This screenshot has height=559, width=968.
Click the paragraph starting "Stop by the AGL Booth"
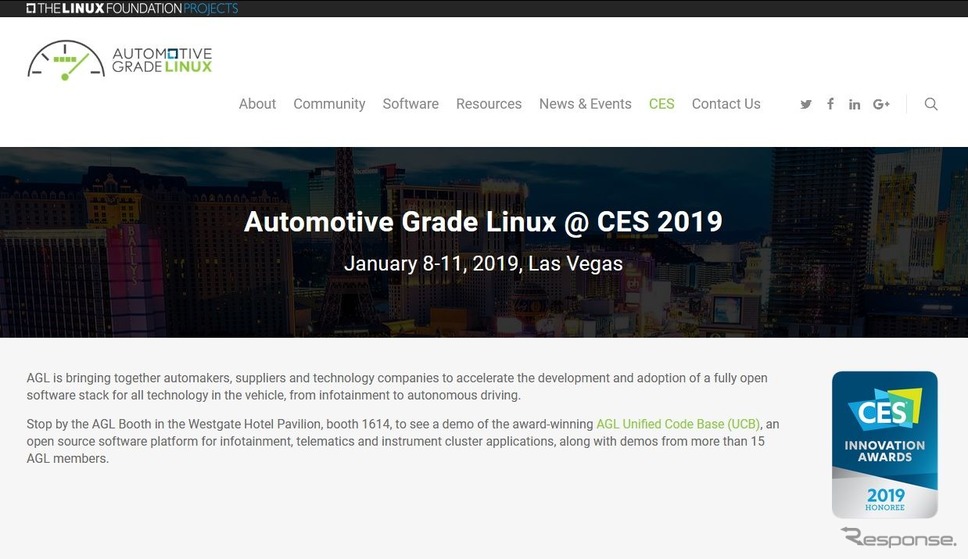pos(403,442)
